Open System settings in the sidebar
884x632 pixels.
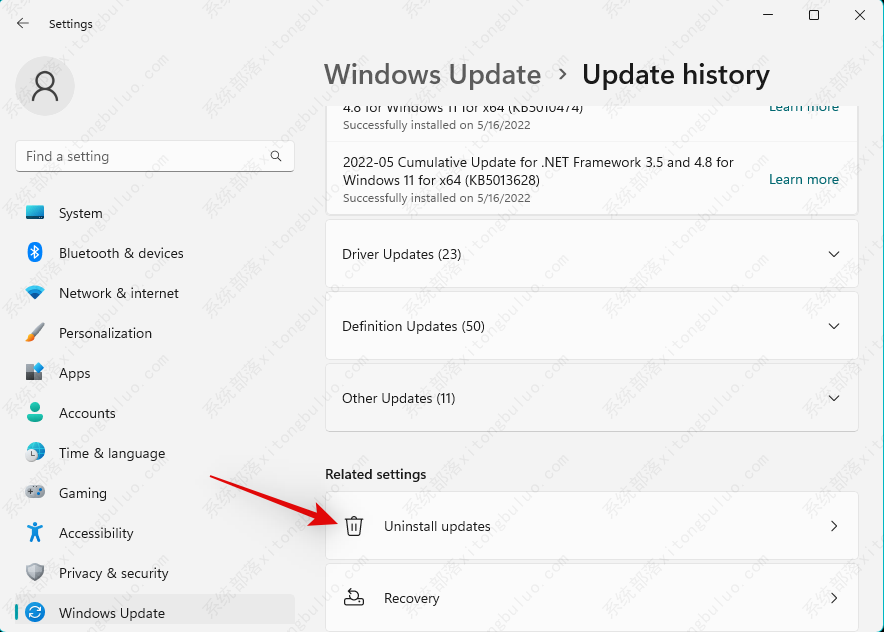pyautogui.click(x=80, y=213)
